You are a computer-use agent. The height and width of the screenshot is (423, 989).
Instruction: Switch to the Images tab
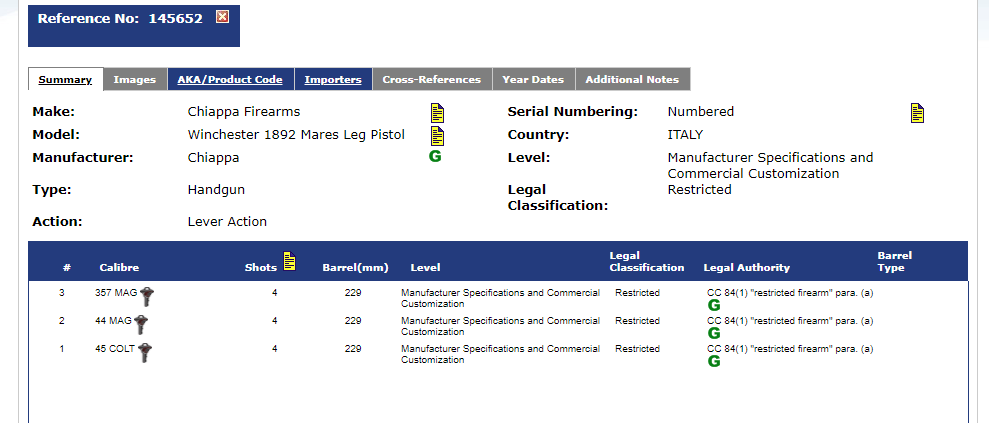click(134, 80)
